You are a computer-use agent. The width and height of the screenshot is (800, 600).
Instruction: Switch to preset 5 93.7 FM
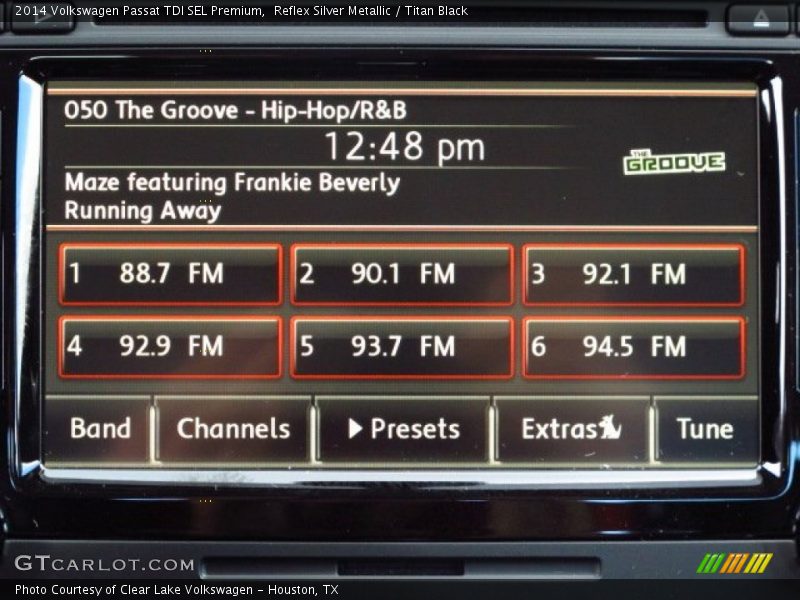tap(402, 347)
